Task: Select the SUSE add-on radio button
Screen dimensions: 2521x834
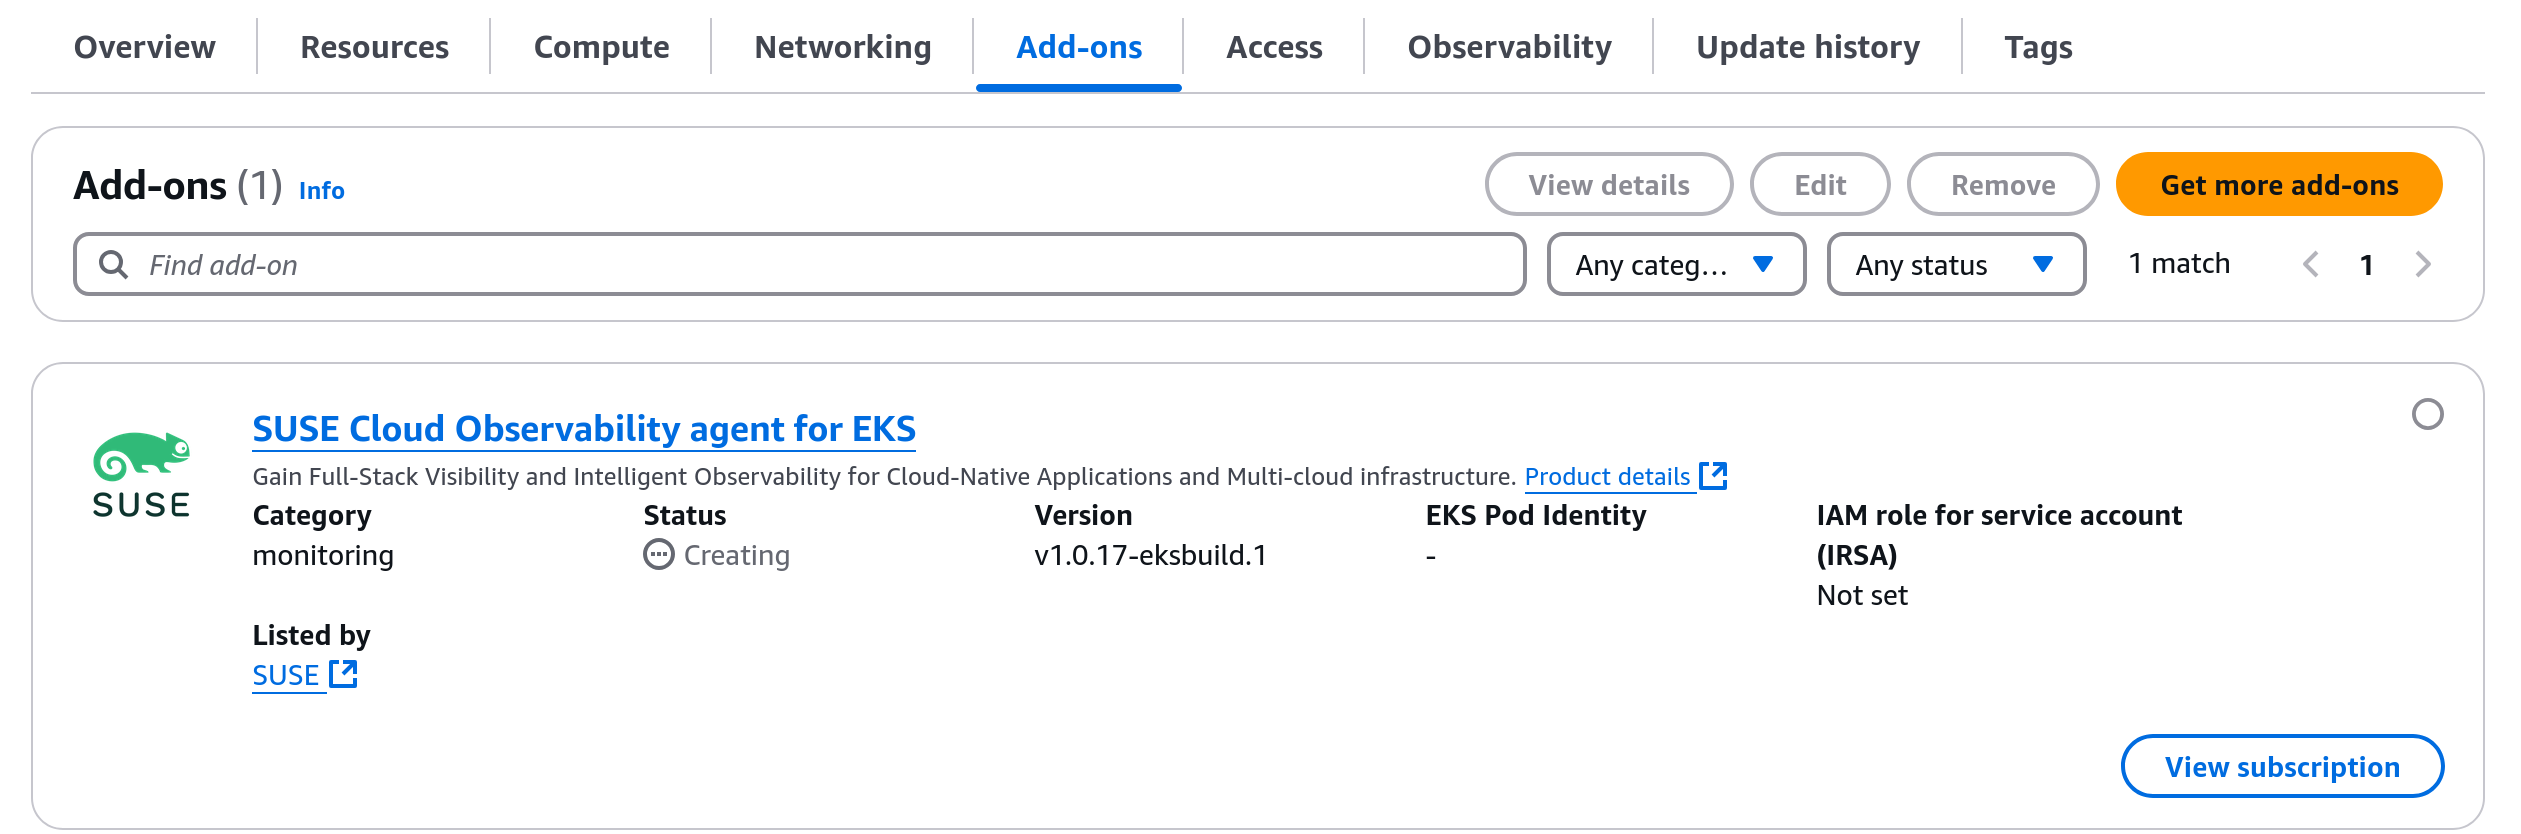Action: (x=2427, y=414)
